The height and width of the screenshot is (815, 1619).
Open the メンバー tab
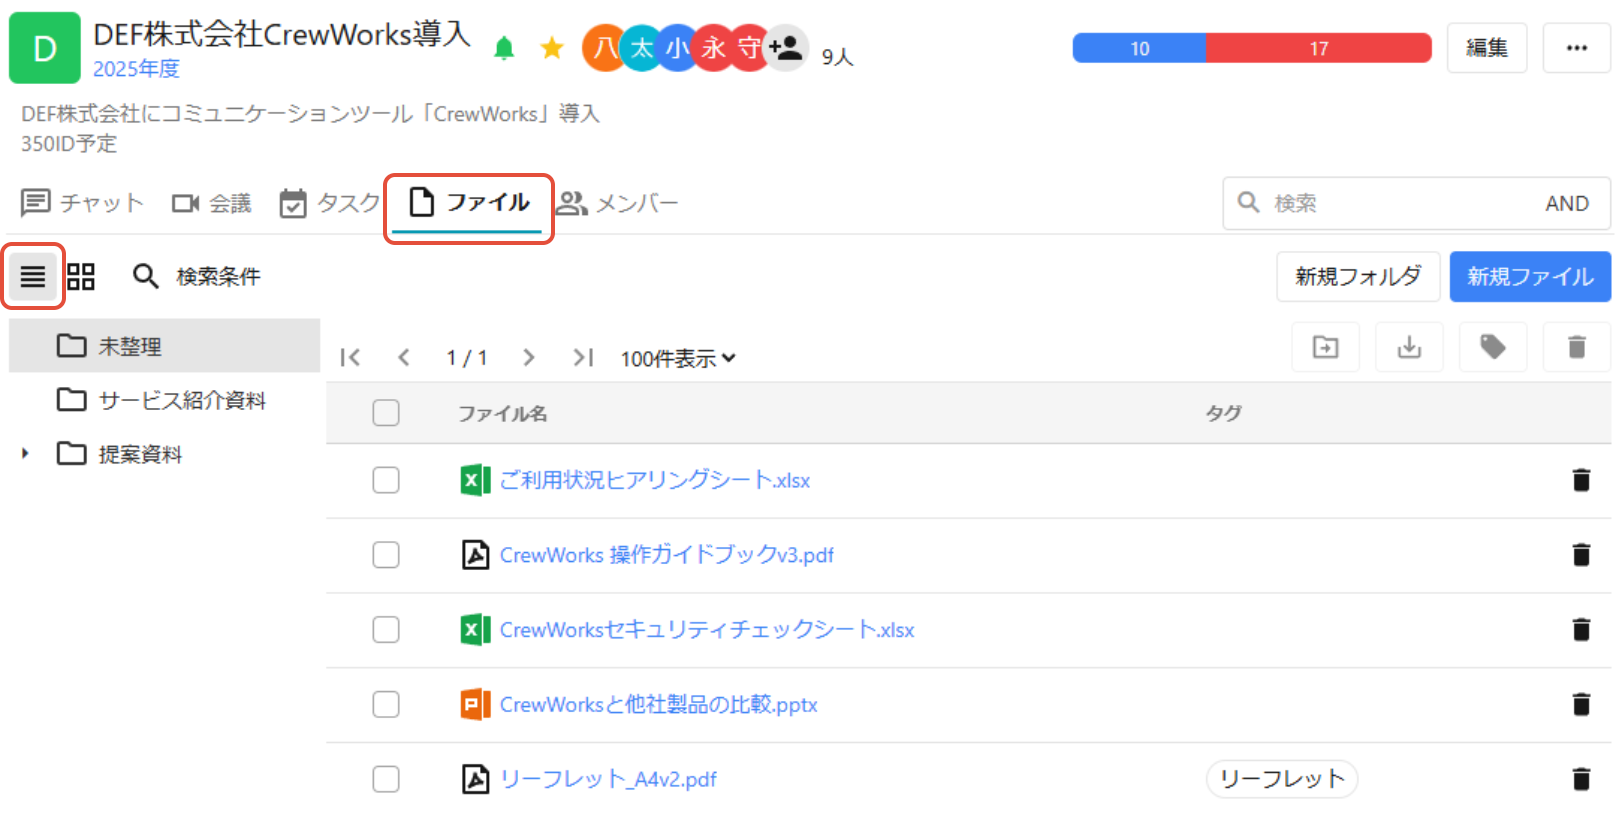(617, 203)
